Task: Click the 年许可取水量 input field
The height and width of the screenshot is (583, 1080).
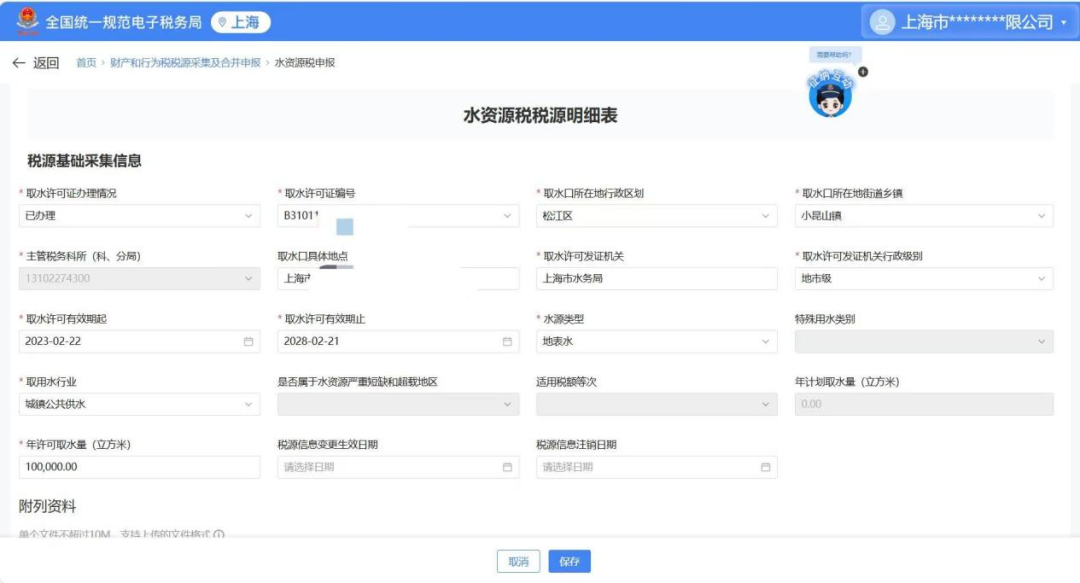Action: coord(140,467)
